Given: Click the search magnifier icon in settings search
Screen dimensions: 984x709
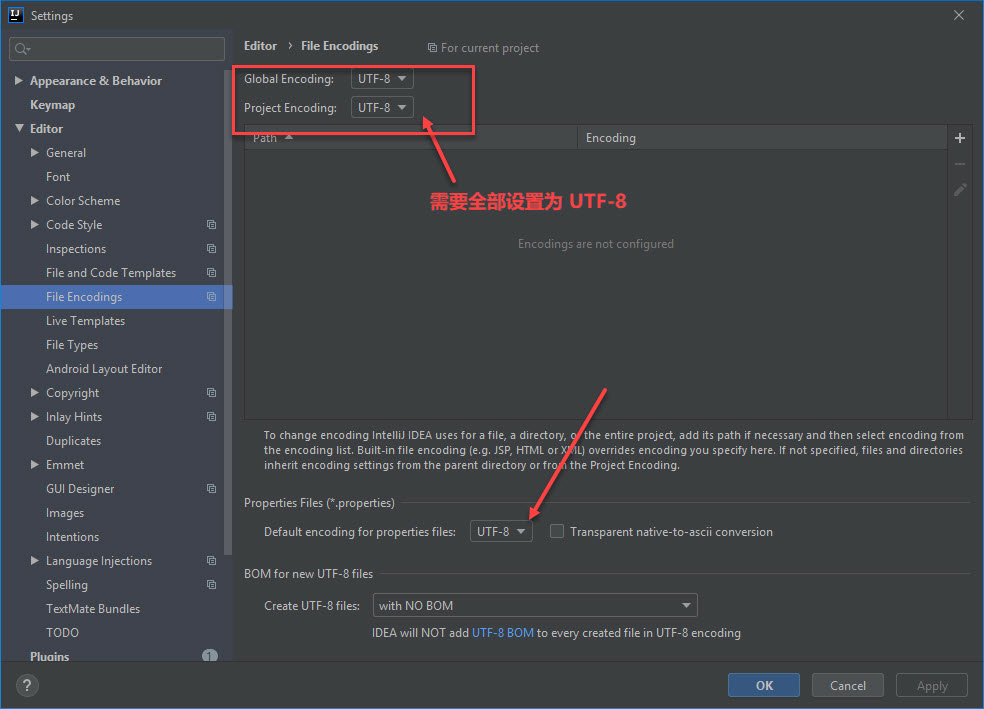Looking at the screenshot, I should (22, 49).
